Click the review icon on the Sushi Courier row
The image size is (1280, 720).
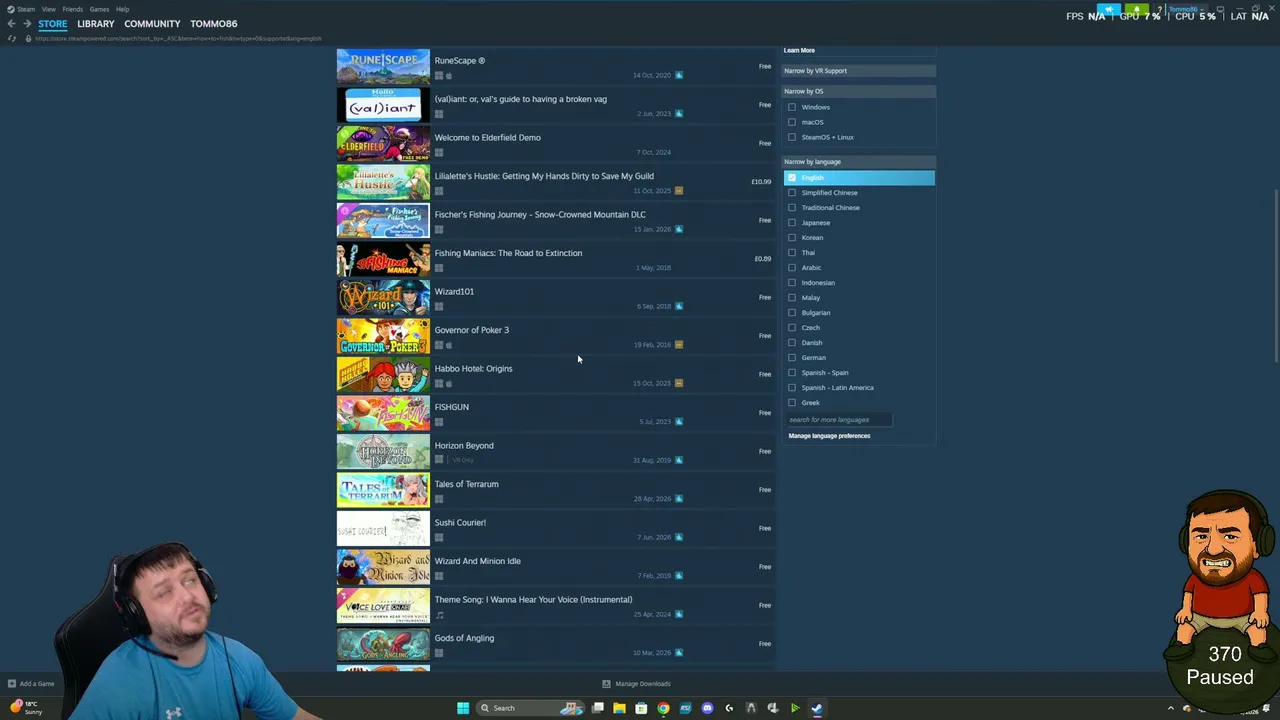[679, 537]
